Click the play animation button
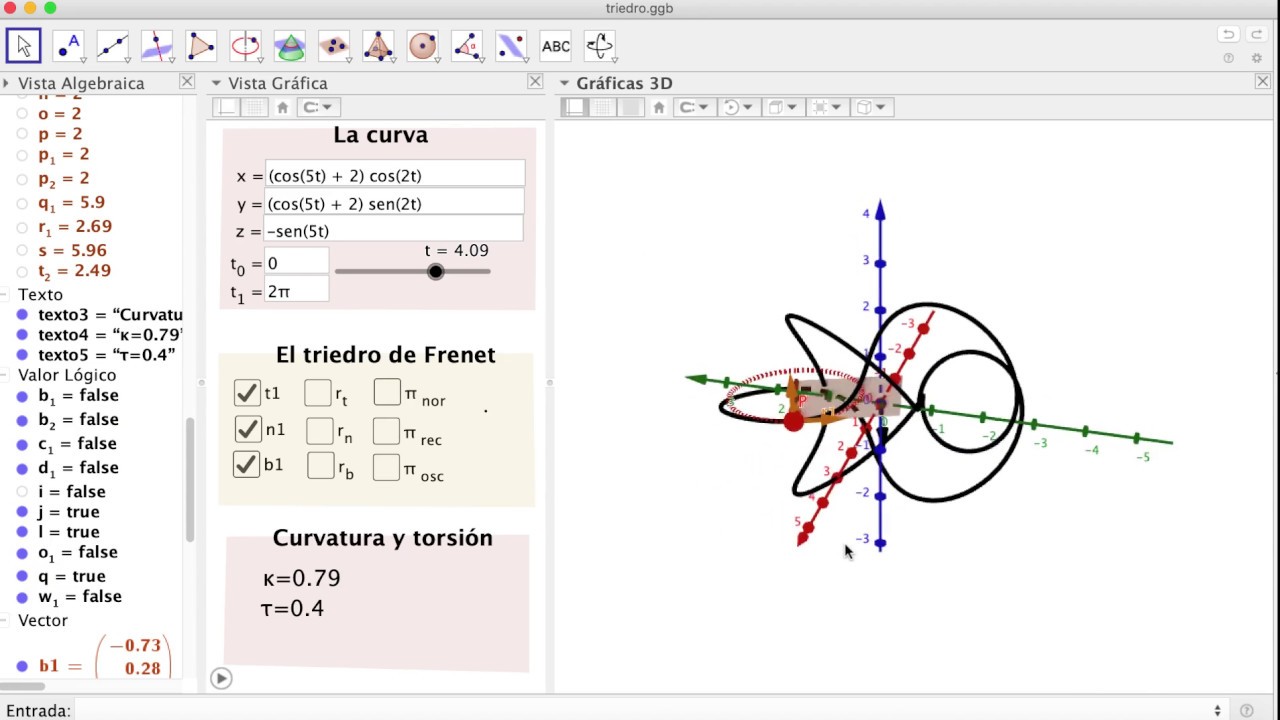 [x=221, y=678]
